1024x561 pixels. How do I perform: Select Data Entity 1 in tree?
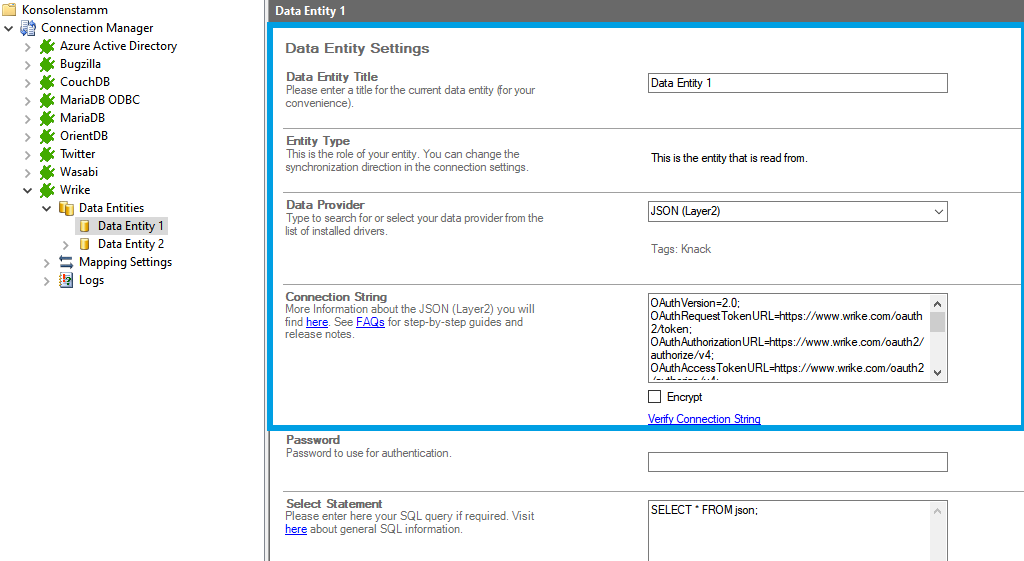(x=131, y=226)
